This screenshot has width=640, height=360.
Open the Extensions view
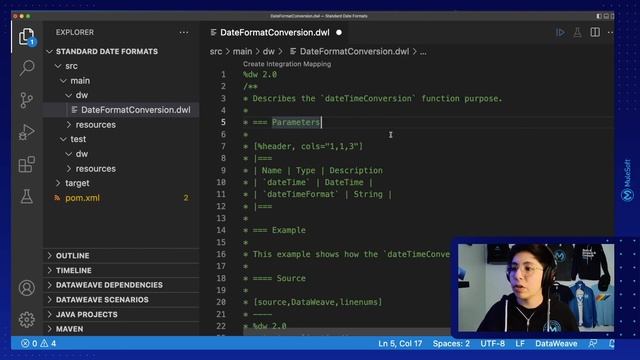click(x=27, y=164)
